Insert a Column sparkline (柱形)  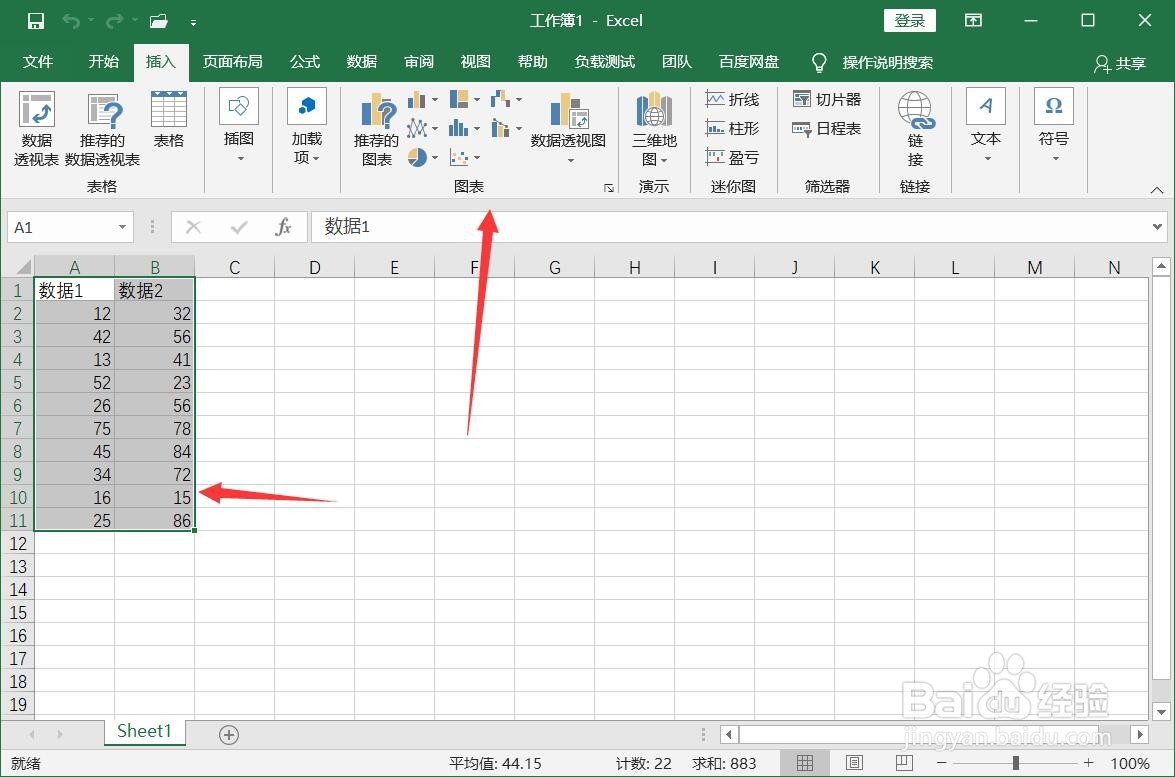pos(732,128)
